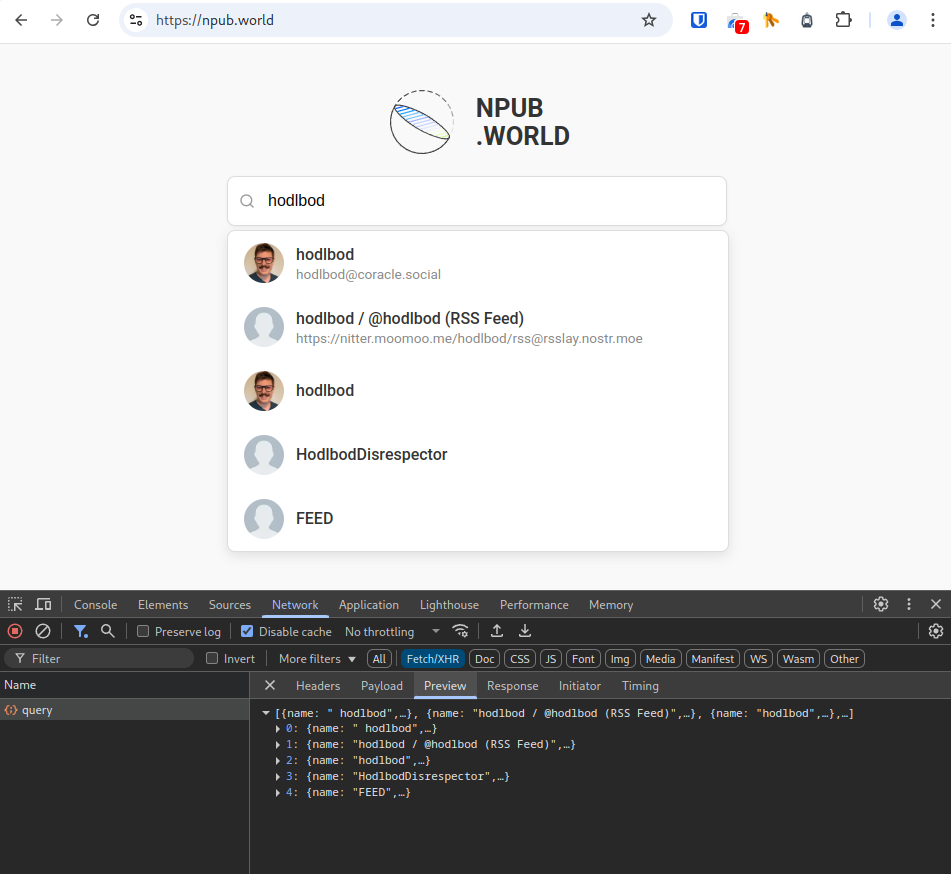Open the Extensions puzzle menu
The width and height of the screenshot is (951, 874).
point(843,20)
